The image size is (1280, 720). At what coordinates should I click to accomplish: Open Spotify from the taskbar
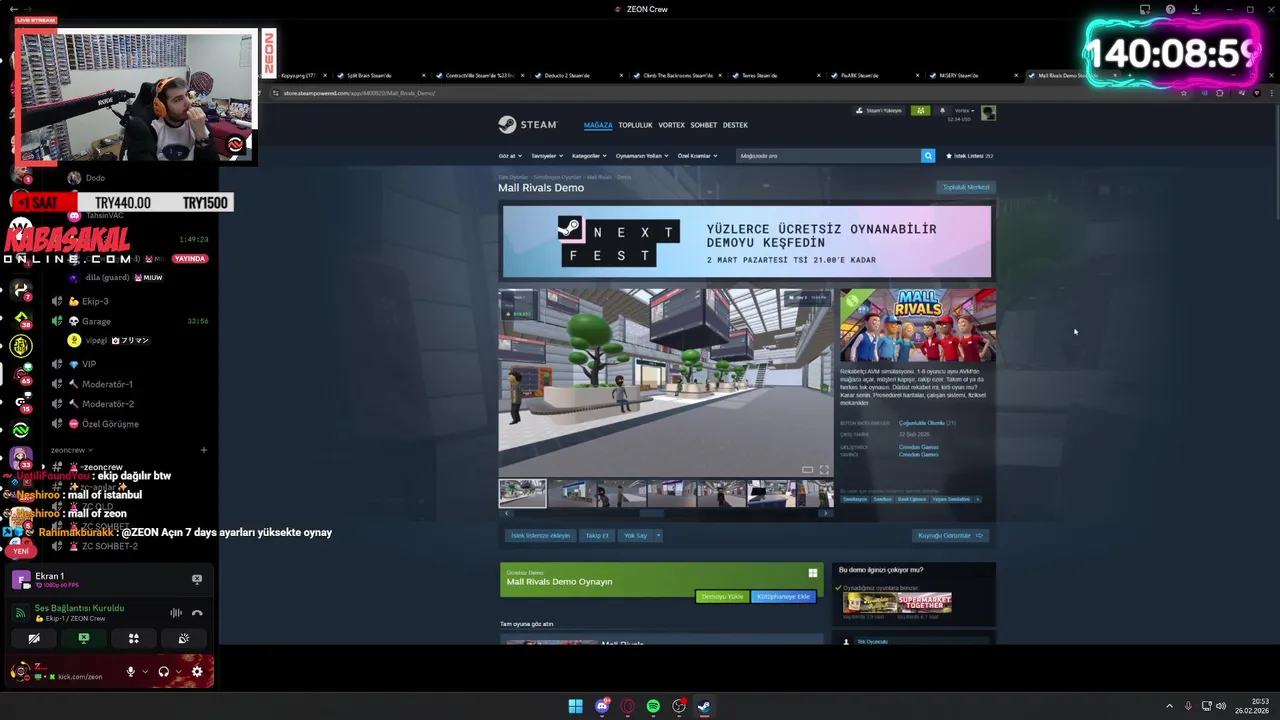pyautogui.click(x=653, y=706)
